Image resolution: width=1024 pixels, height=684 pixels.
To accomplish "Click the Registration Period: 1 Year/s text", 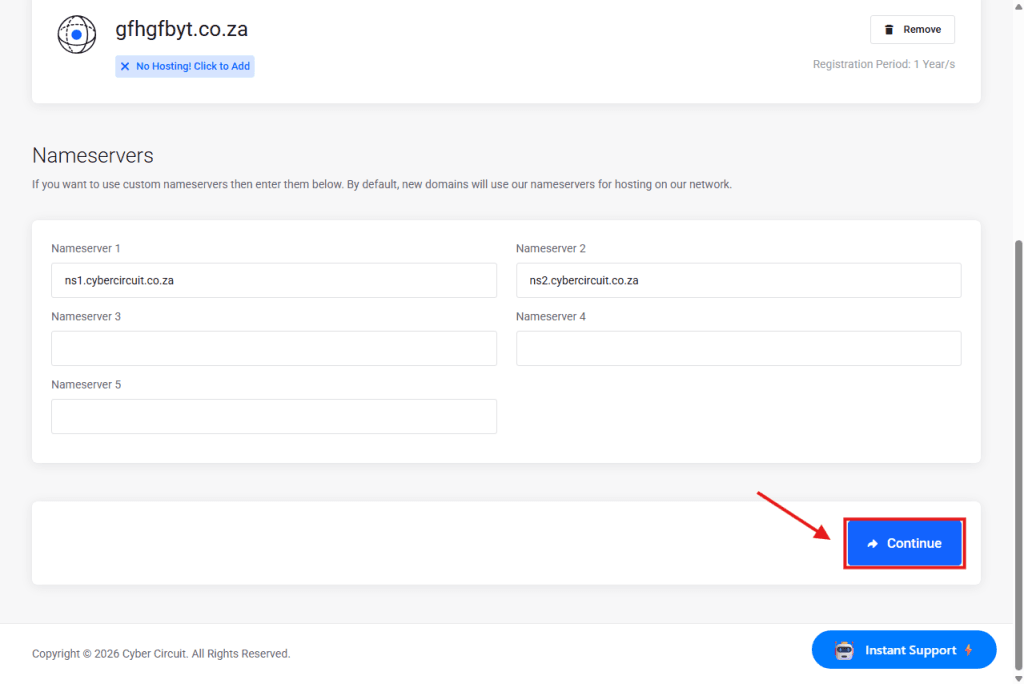I will [883, 65].
